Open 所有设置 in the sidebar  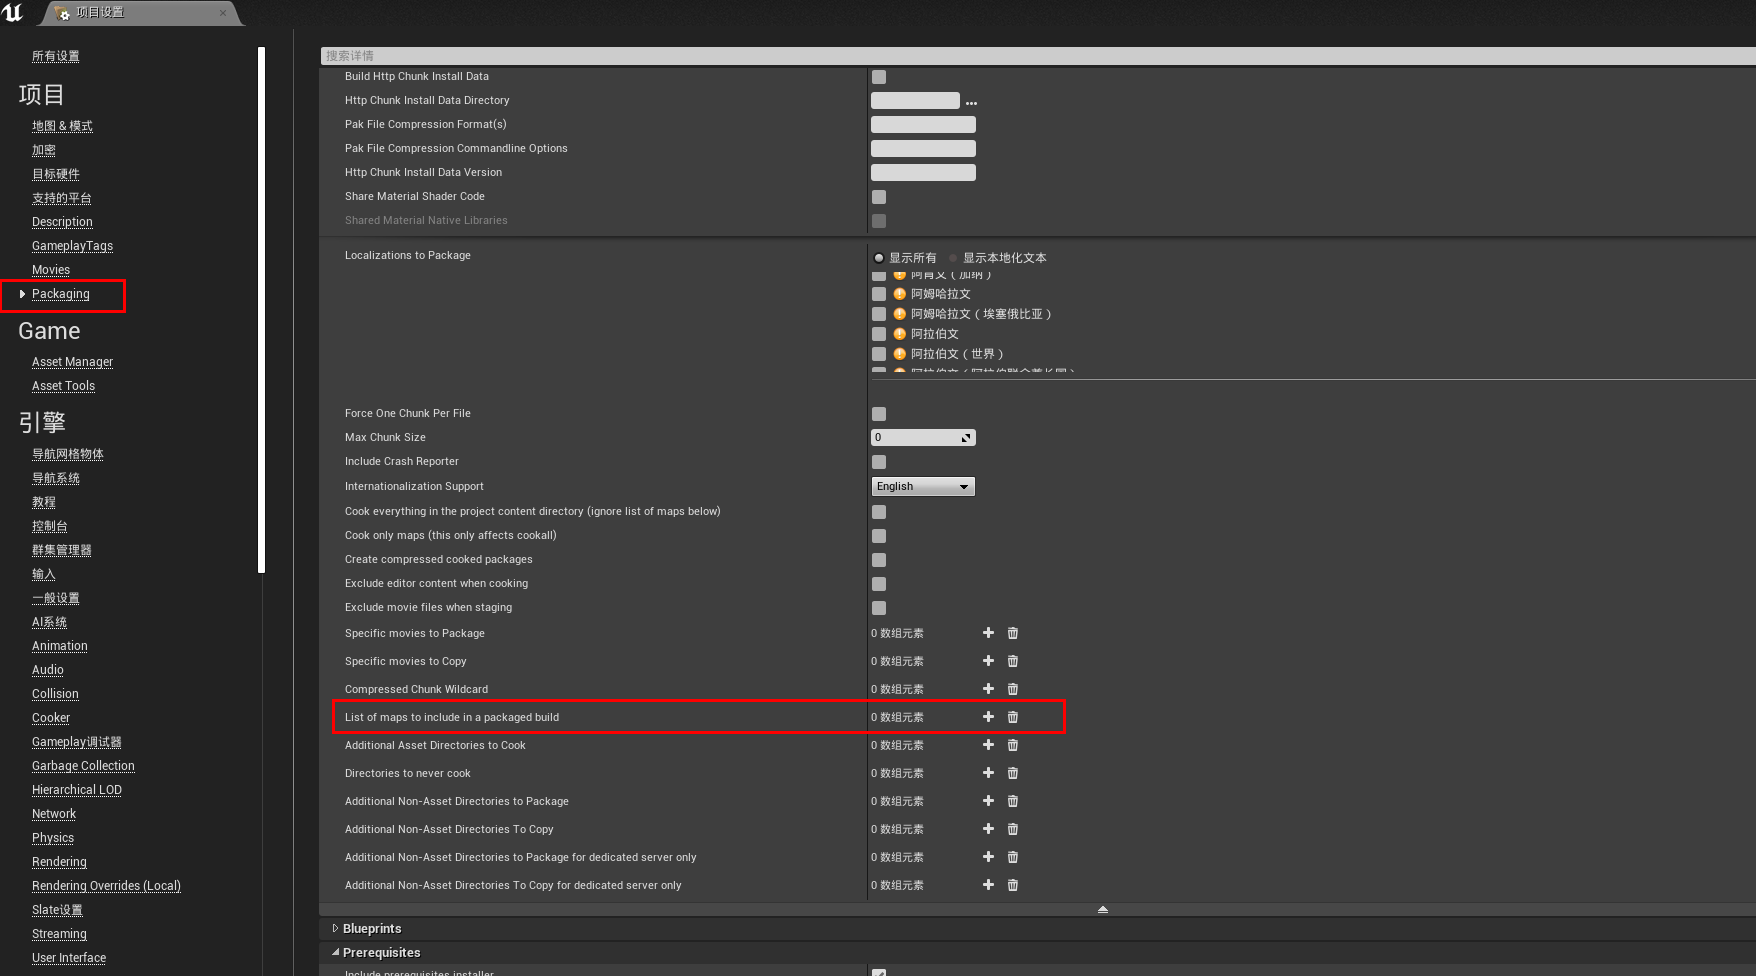coord(56,55)
